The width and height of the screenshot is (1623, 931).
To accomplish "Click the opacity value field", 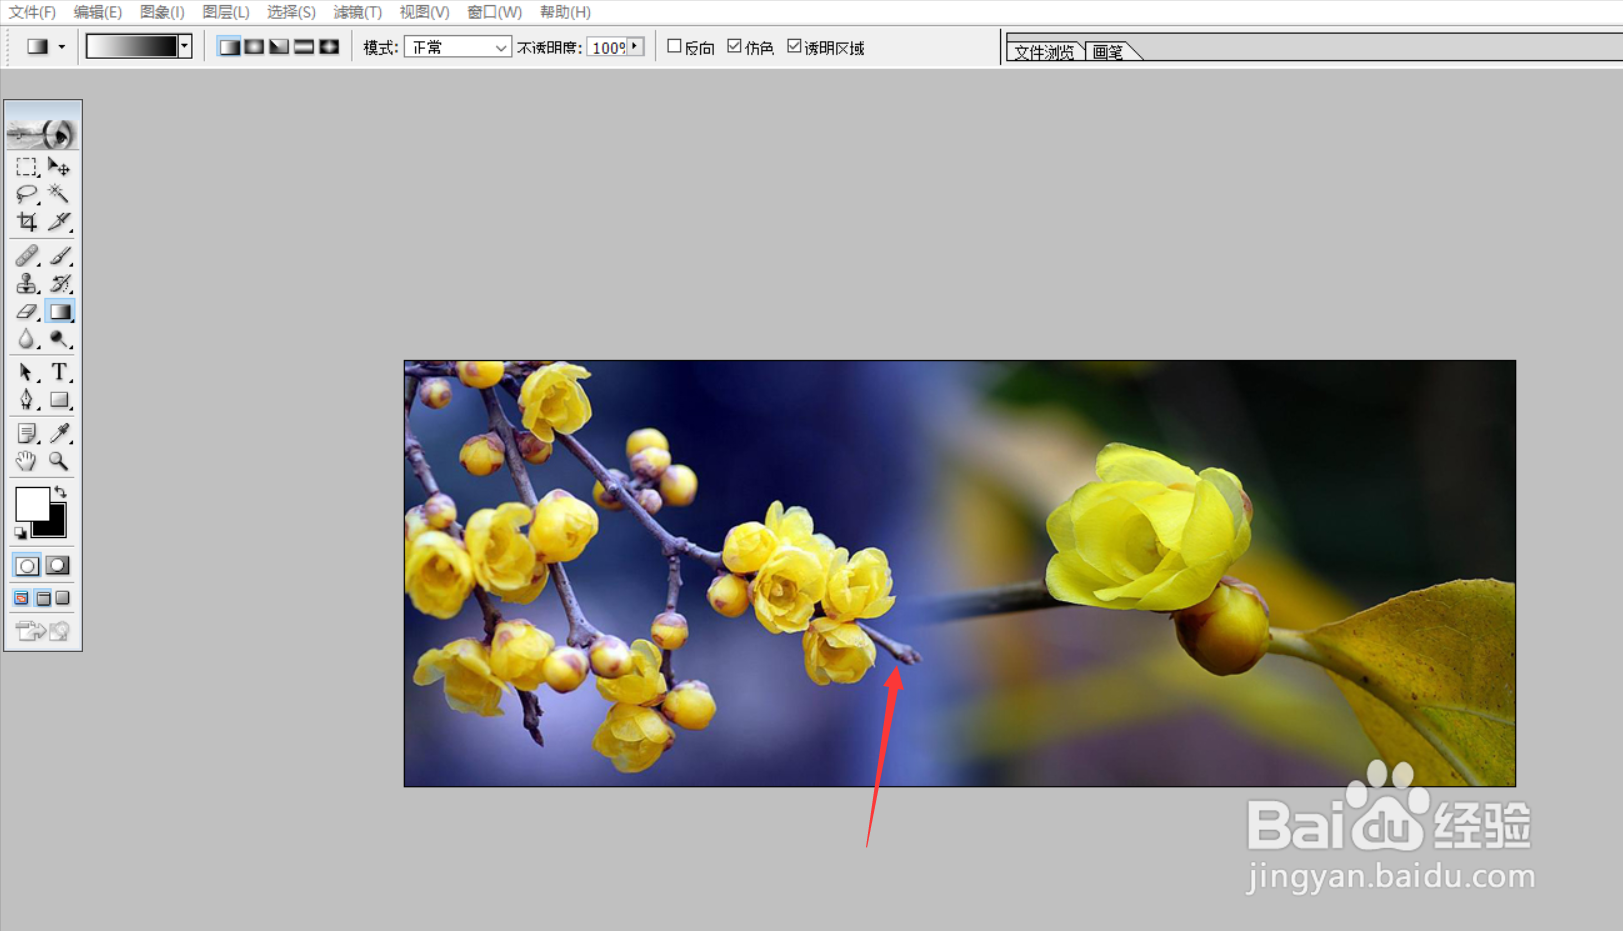I will pos(607,47).
